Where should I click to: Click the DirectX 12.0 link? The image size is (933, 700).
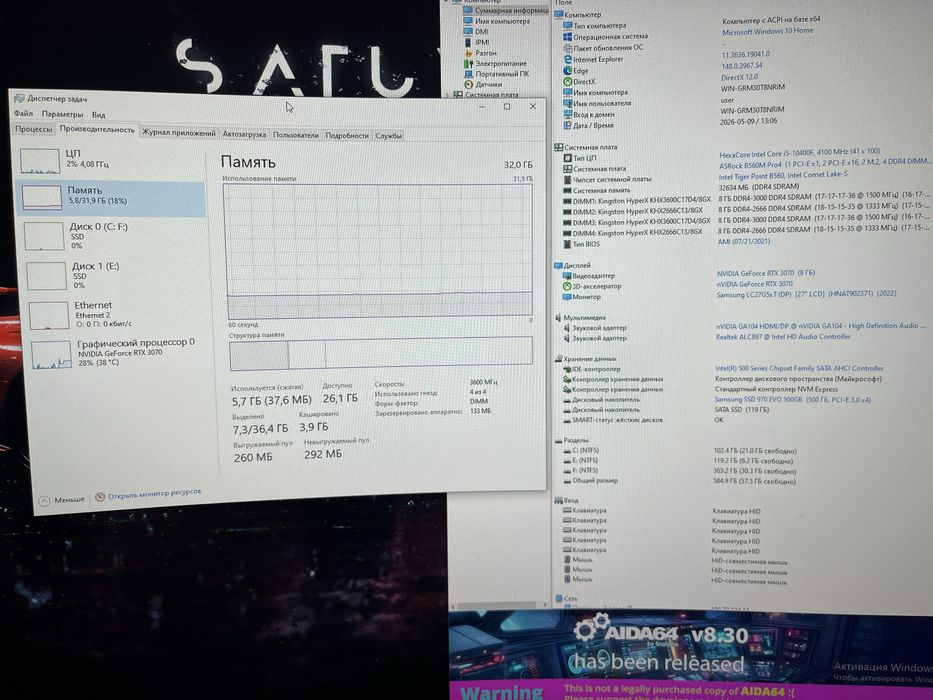pos(740,77)
